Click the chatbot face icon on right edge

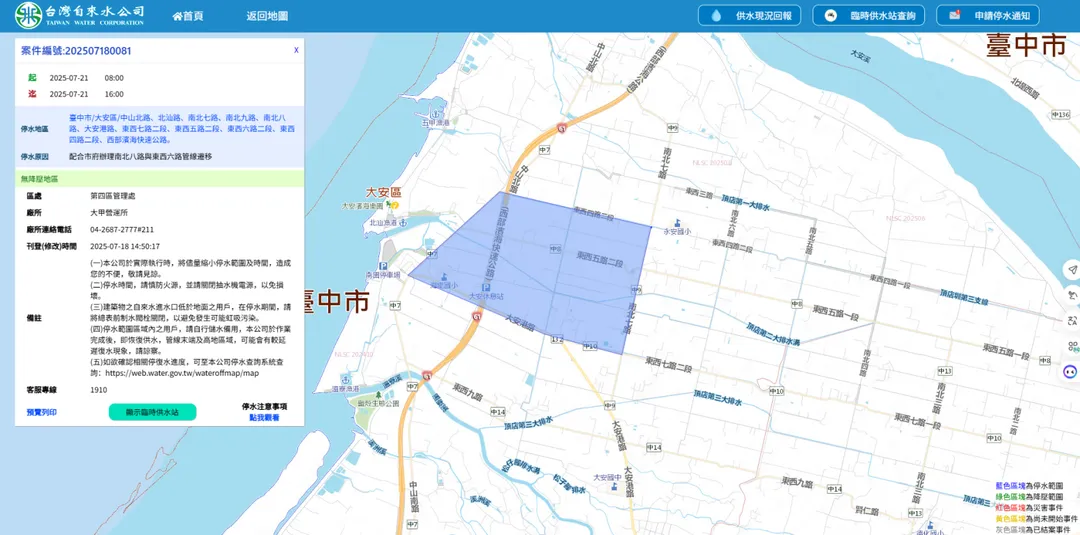click(x=1070, y=371)
